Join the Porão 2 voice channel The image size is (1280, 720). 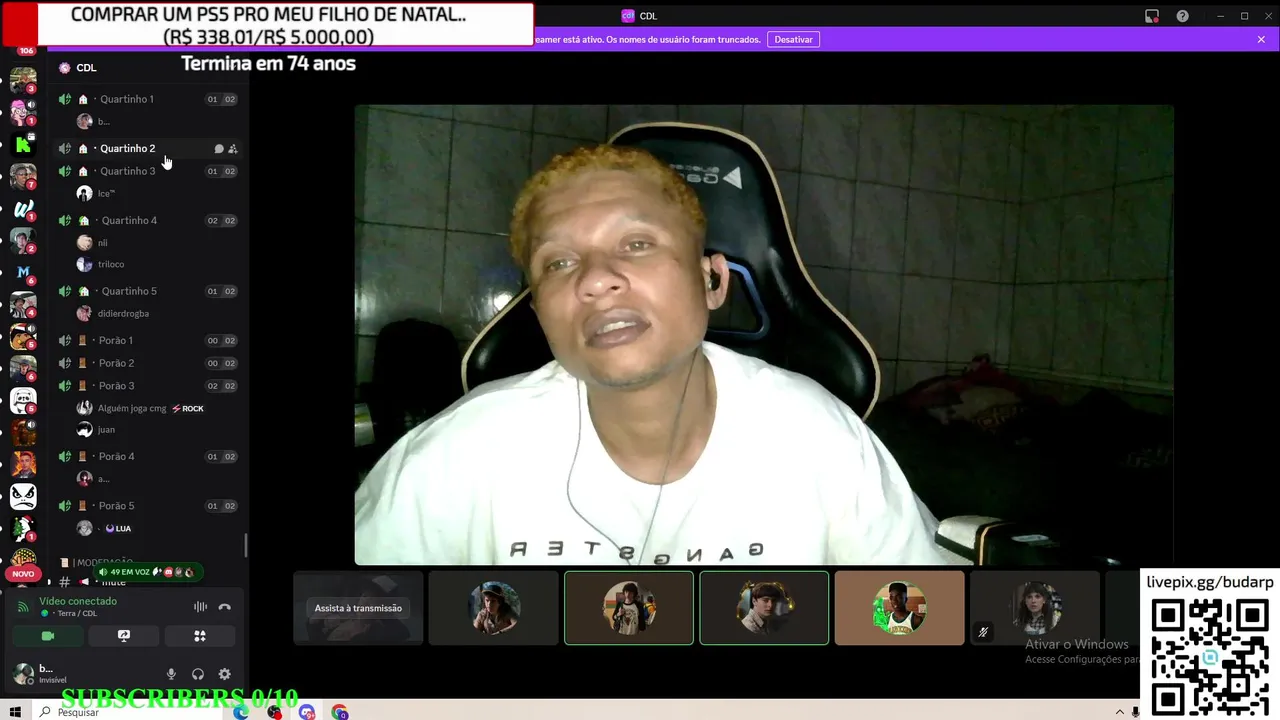tap(148, 363)
